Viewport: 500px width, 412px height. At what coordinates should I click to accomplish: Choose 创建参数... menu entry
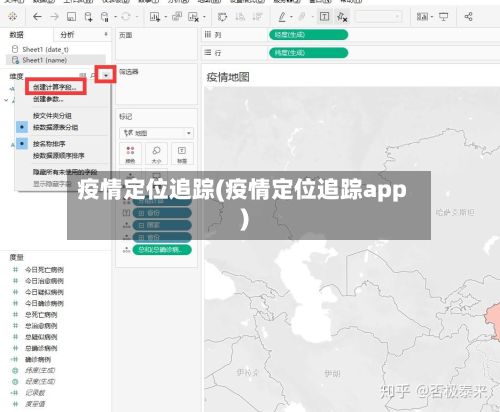48,99
